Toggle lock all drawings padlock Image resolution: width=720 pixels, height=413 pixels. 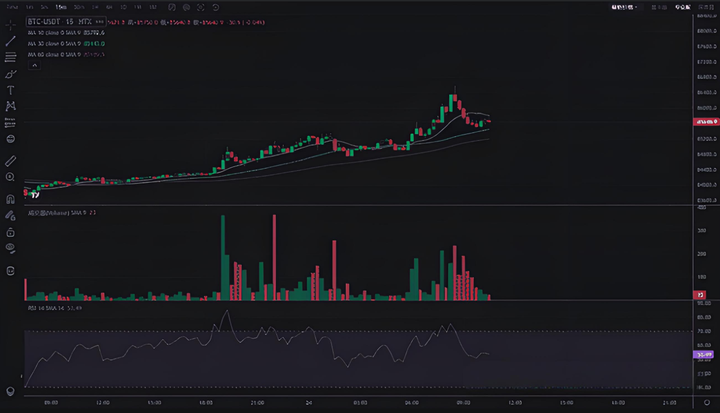(x=10, y=230)
